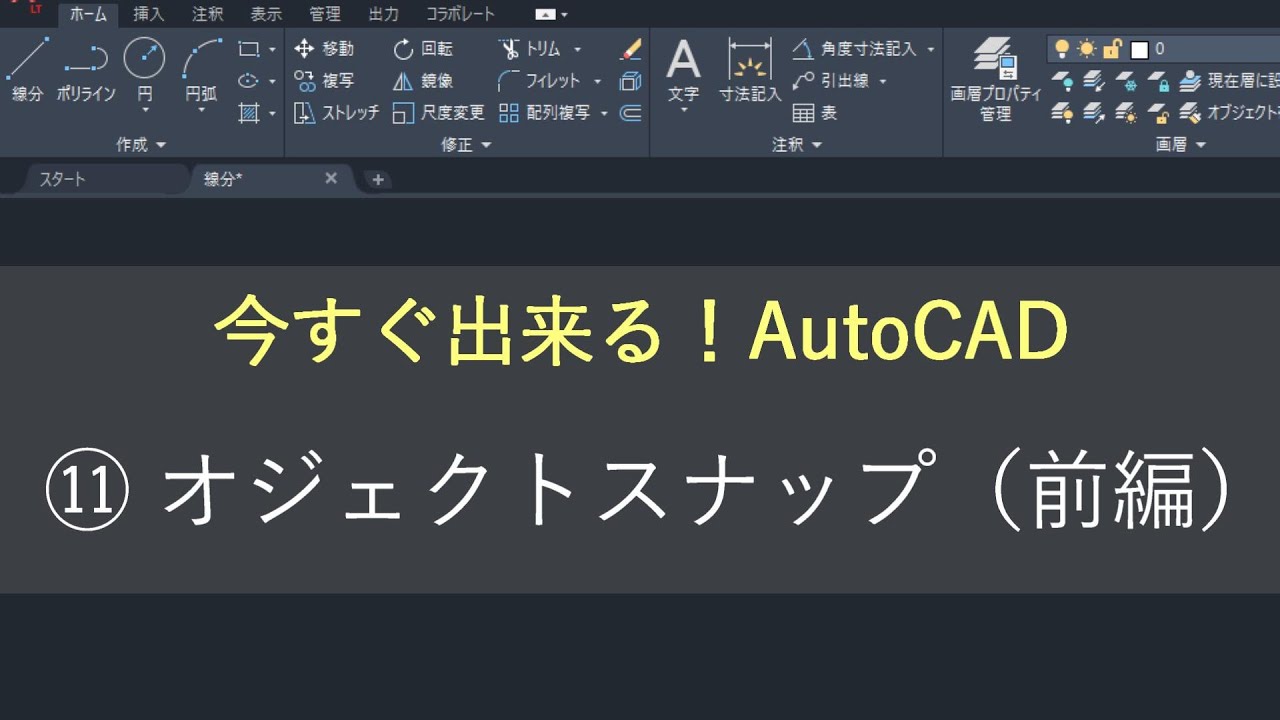Open the 表示 ribbon tab
This screenshot has width=1280, height=720.
pyautogui.click(x=266, y=14)
